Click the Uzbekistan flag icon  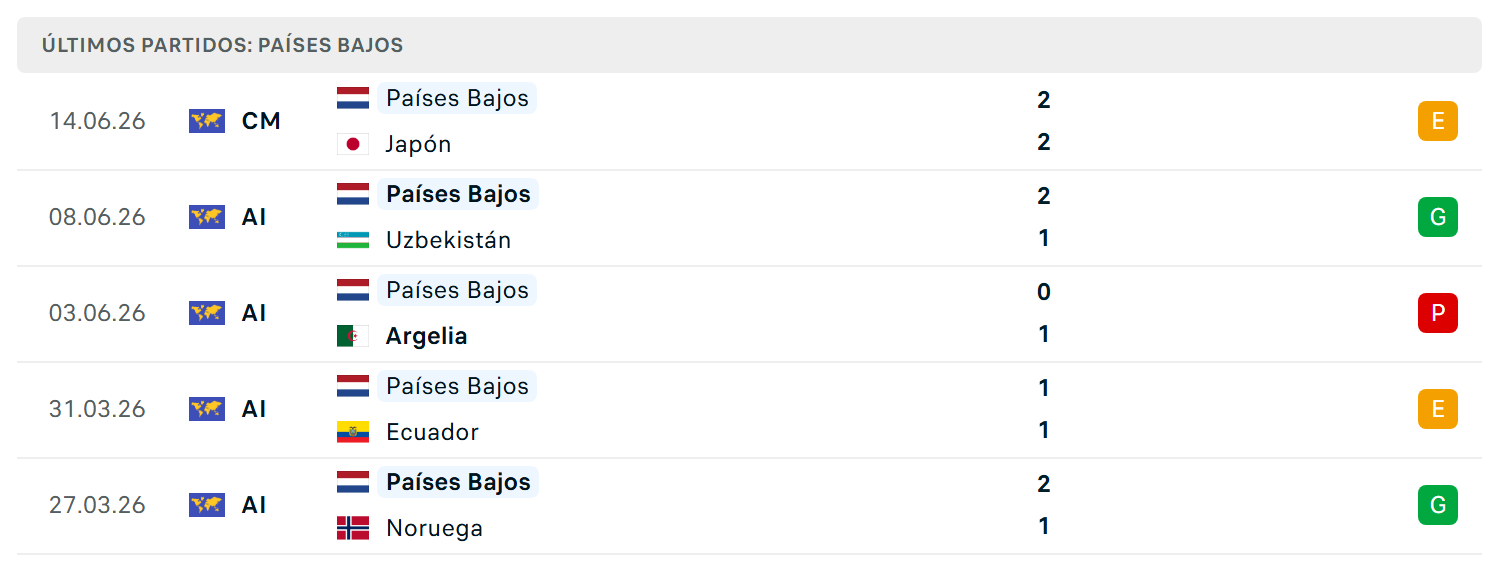click(x=353, y=240)
